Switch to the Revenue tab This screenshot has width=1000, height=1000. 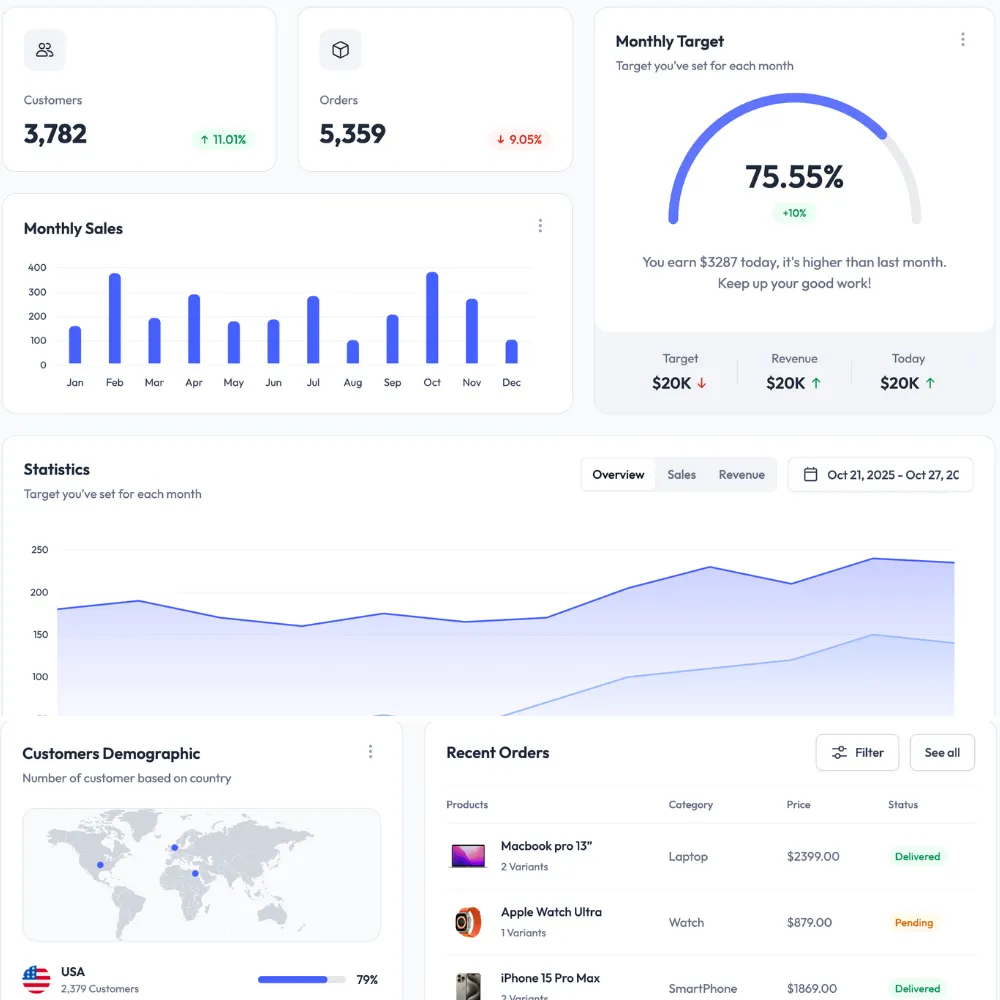click(741, 475)
